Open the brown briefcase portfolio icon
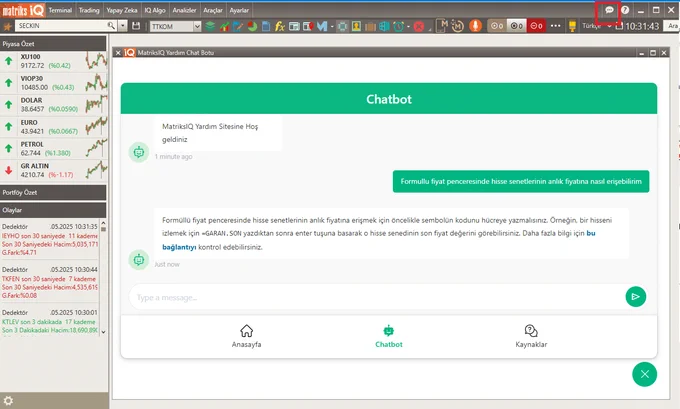The height and width of the screenshot is (409, 680). (370, 27)
